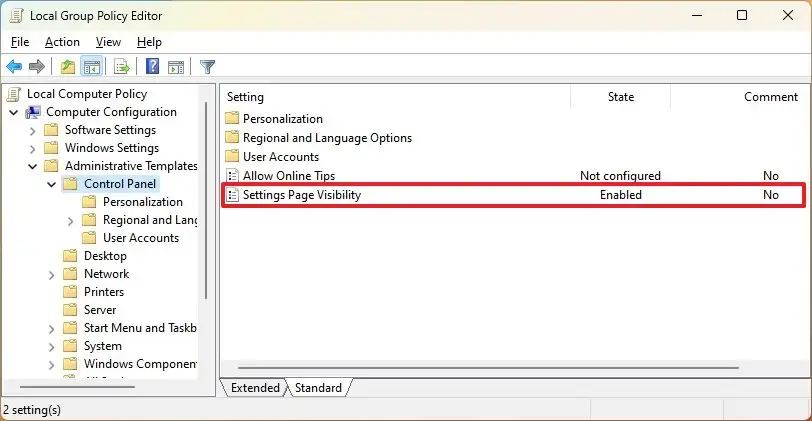Click the Not configured state cell
812x421 pixels.
coord(620,176)
